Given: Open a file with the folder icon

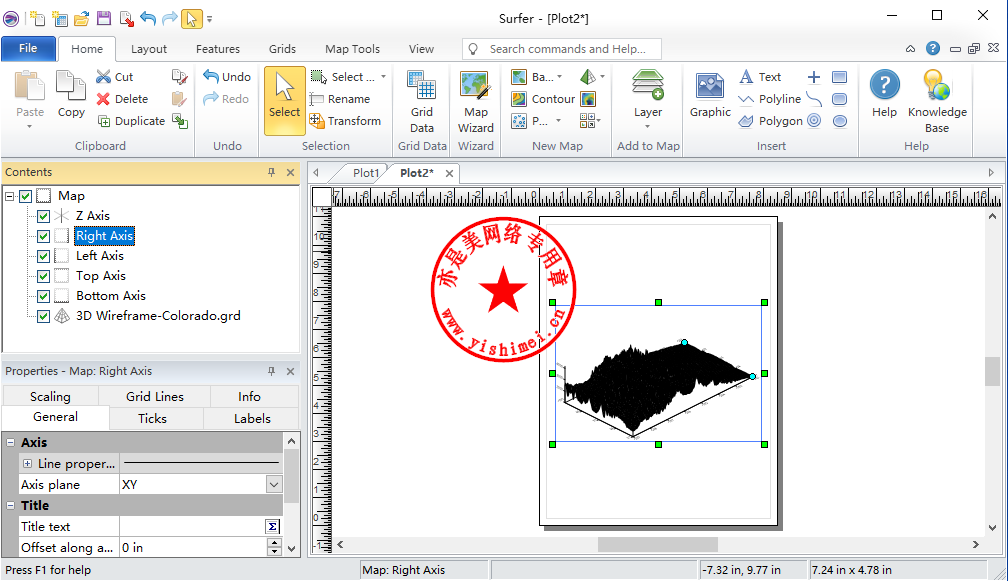Looking at the screenshot, I should 82,19.
